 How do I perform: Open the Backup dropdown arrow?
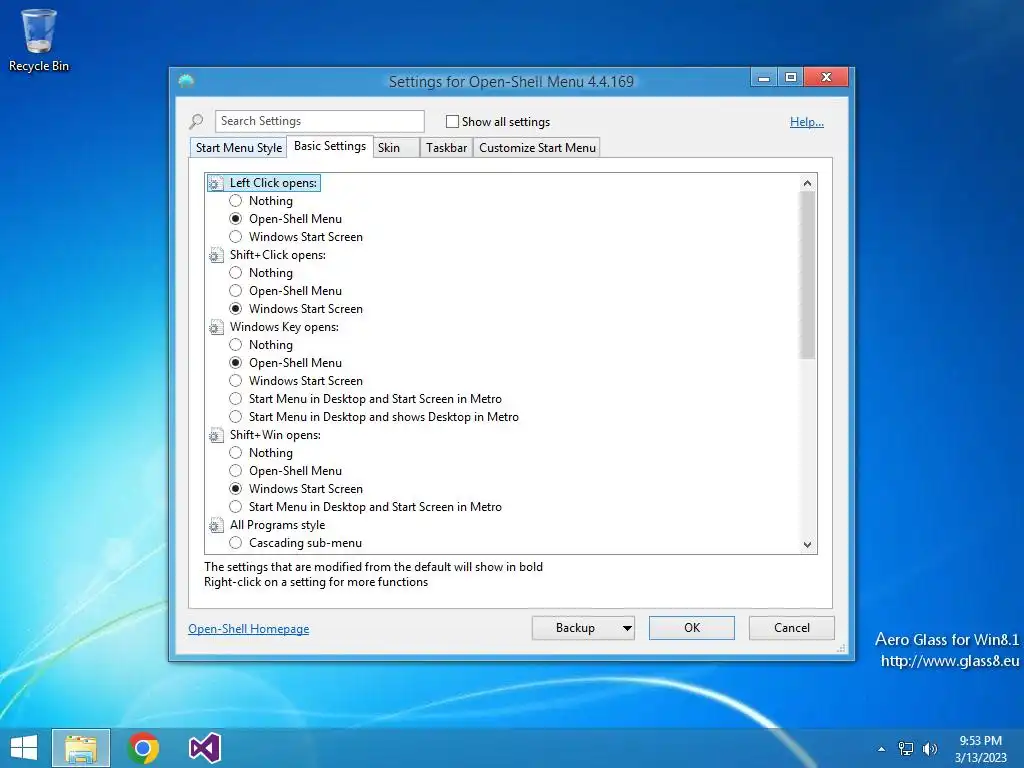[627, 628]
